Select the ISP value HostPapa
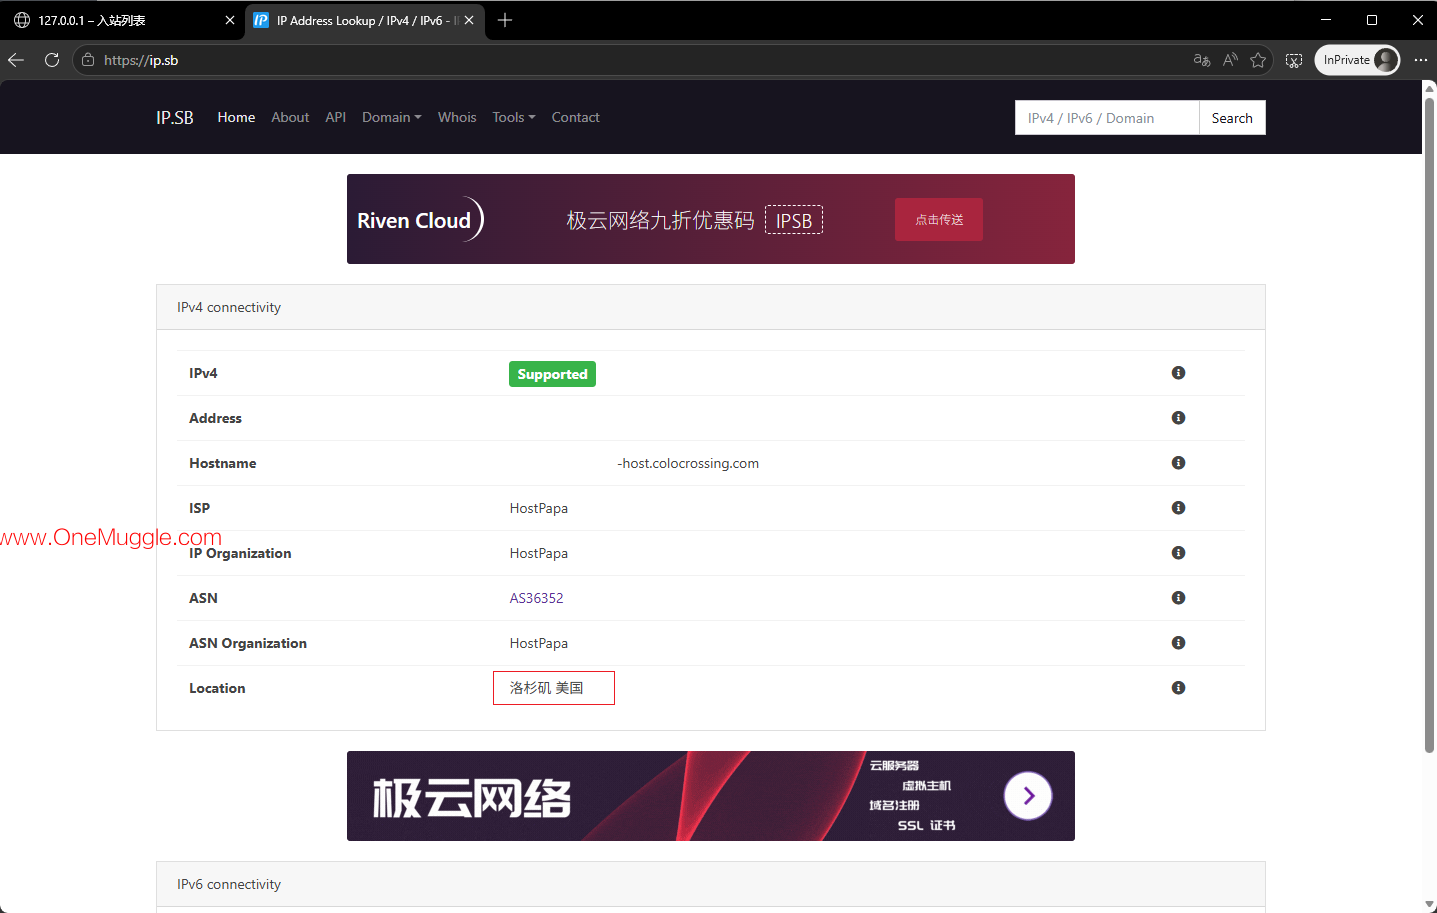The width and height of the screenshot is (1437, 913). (x=539, y=508)
